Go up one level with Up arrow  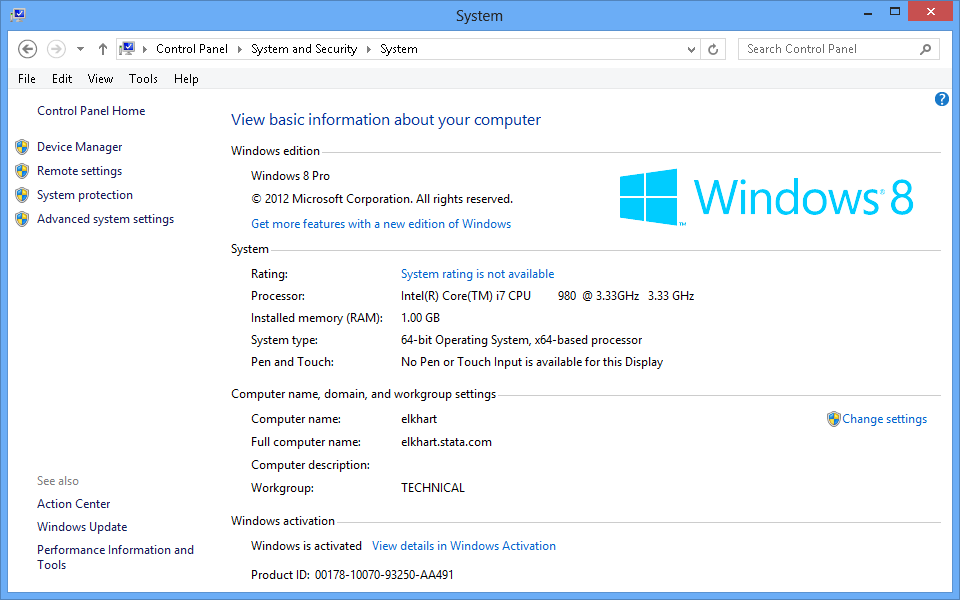[103, 49]
